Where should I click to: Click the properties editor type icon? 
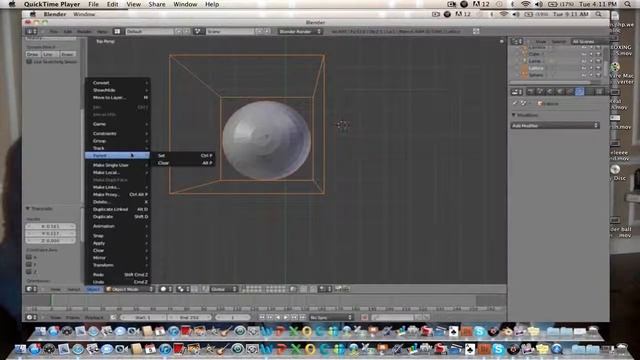(x=517, y=92)
